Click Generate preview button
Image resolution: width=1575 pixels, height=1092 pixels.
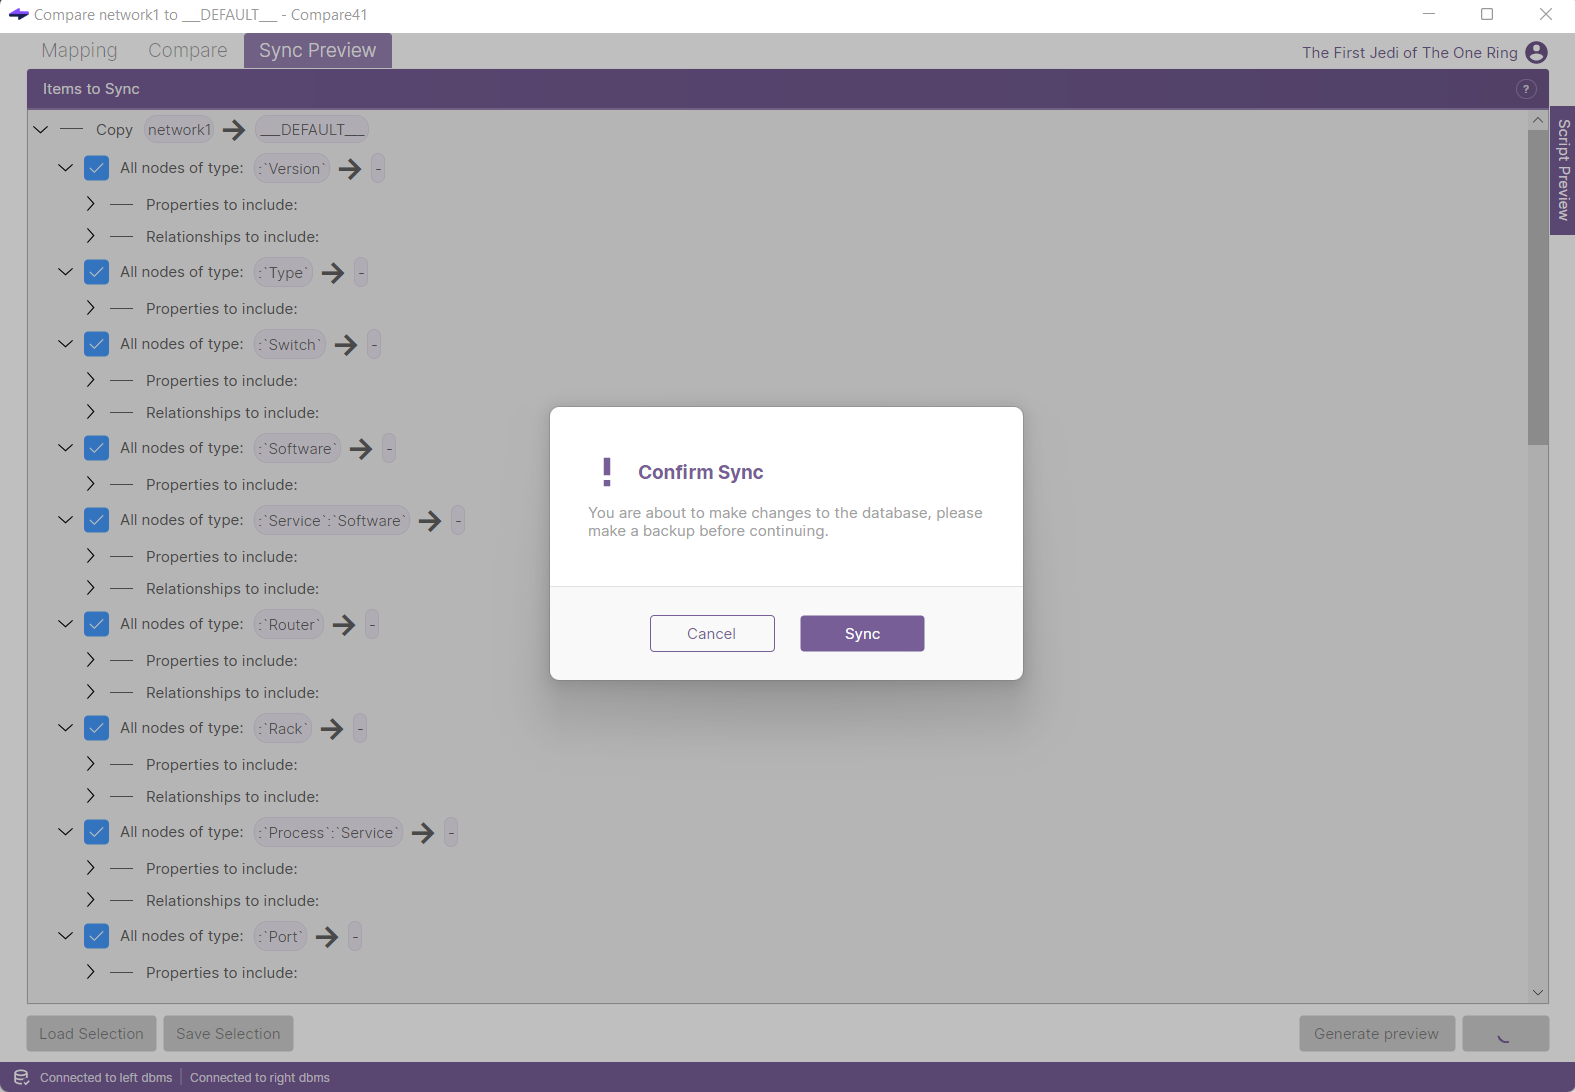click(1376, 1033)
